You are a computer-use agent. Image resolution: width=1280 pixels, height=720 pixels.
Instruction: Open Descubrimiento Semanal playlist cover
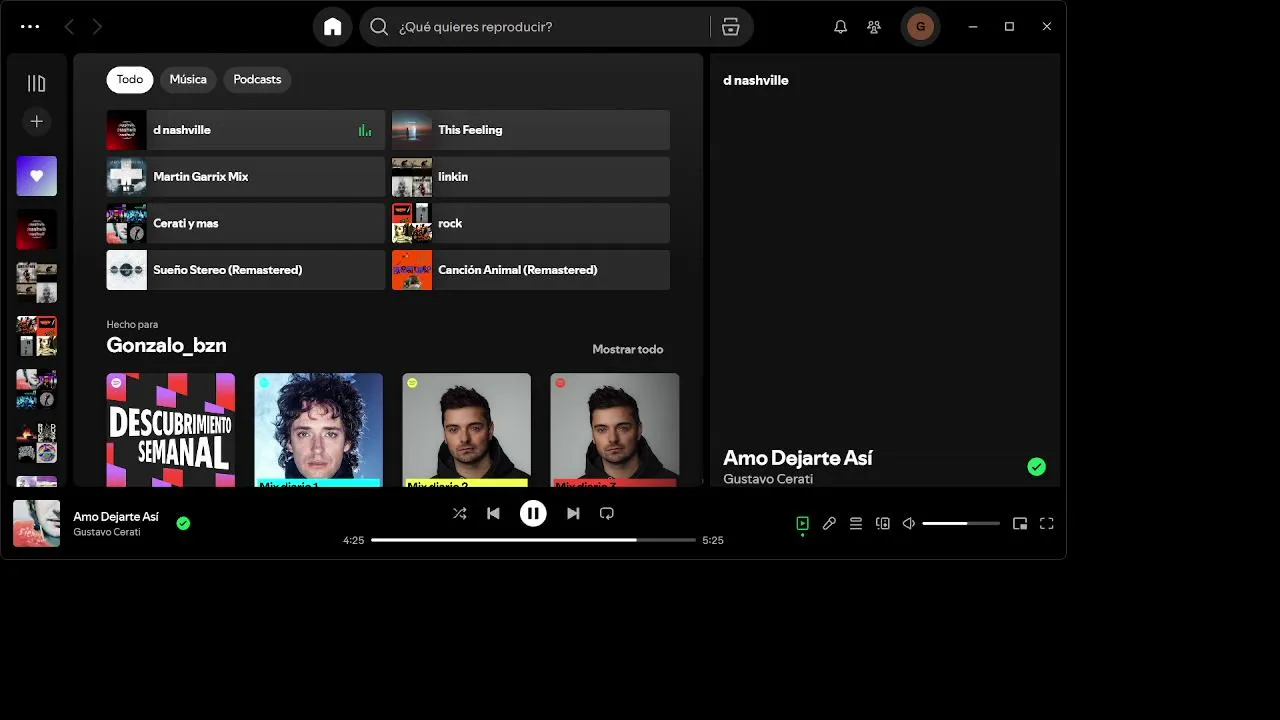[x=171, y=430]
